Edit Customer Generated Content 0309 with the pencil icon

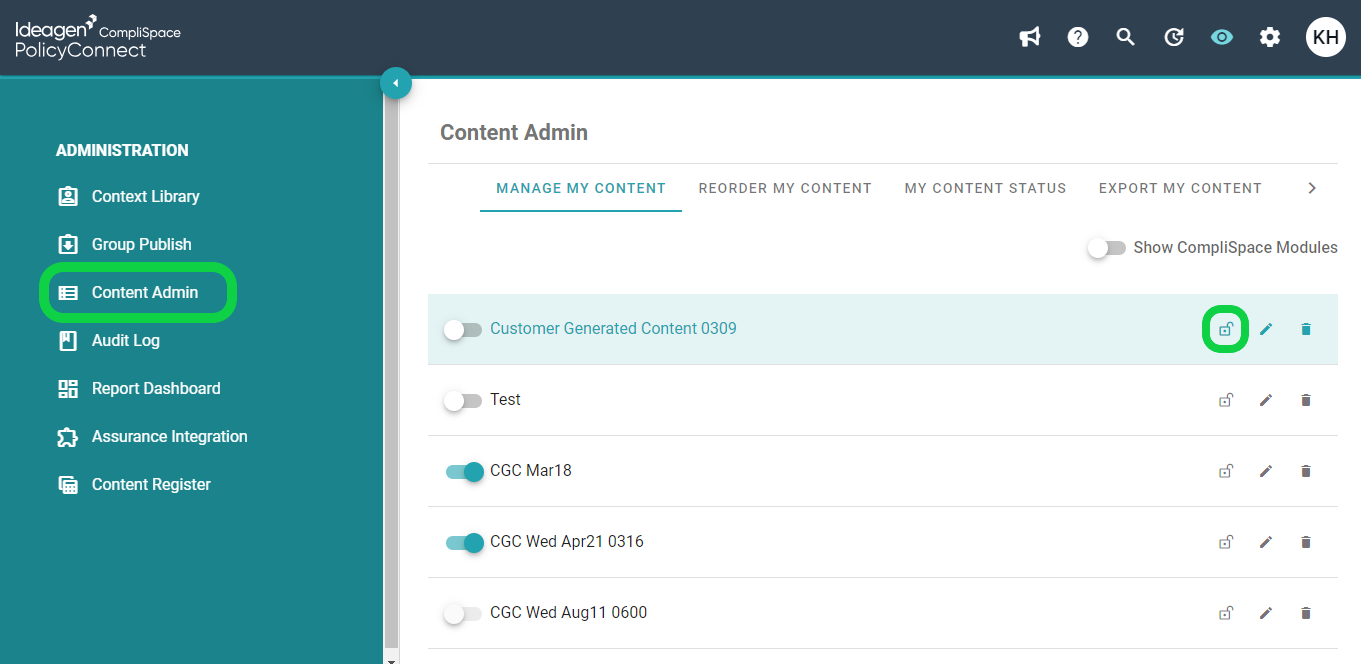tap(1266, 329)
